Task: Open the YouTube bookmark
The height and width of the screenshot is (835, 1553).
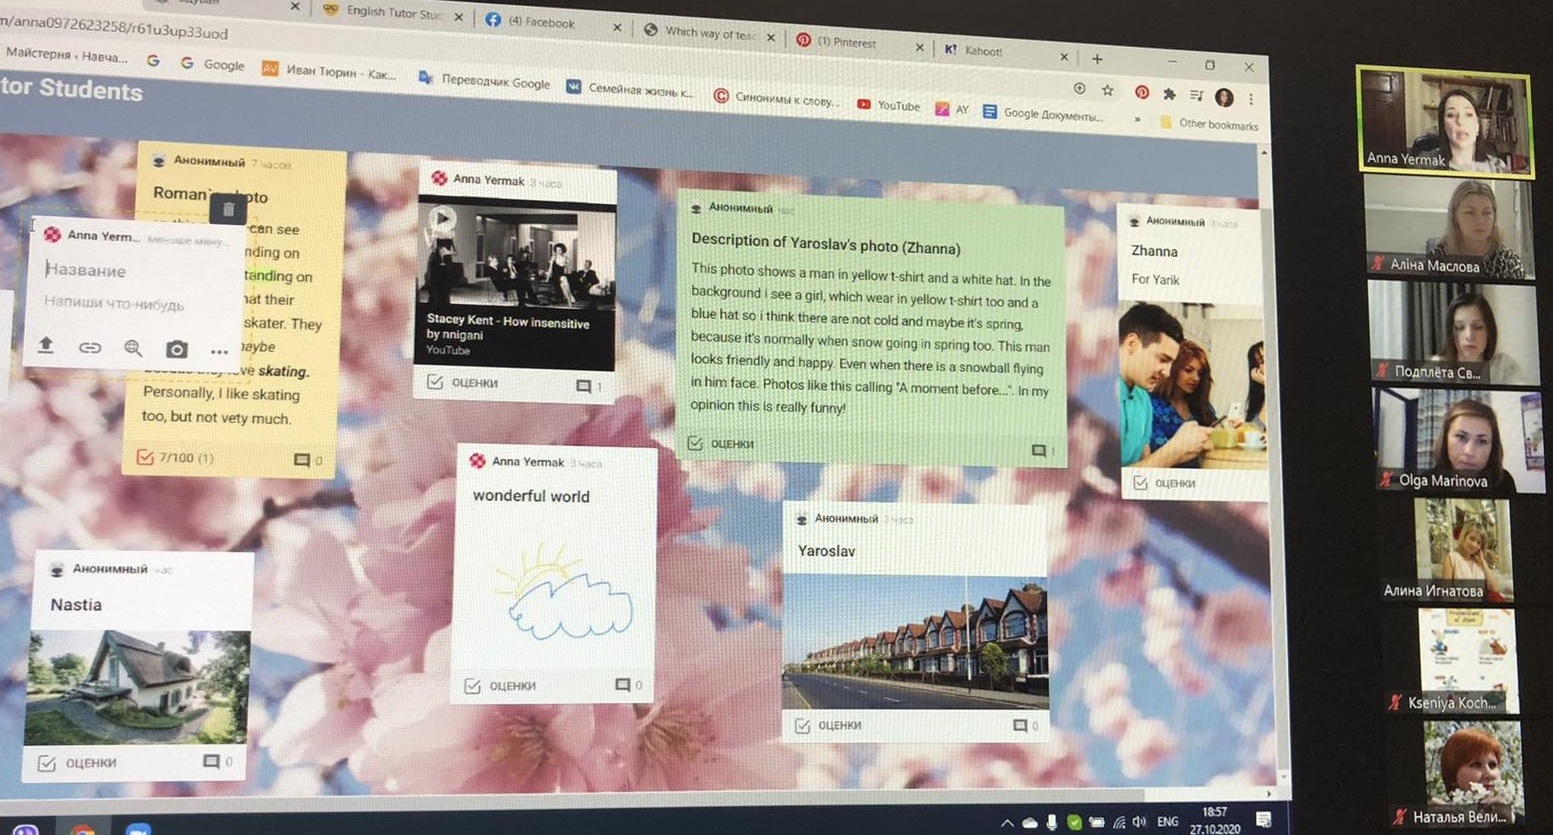Action: click(888, 105)
